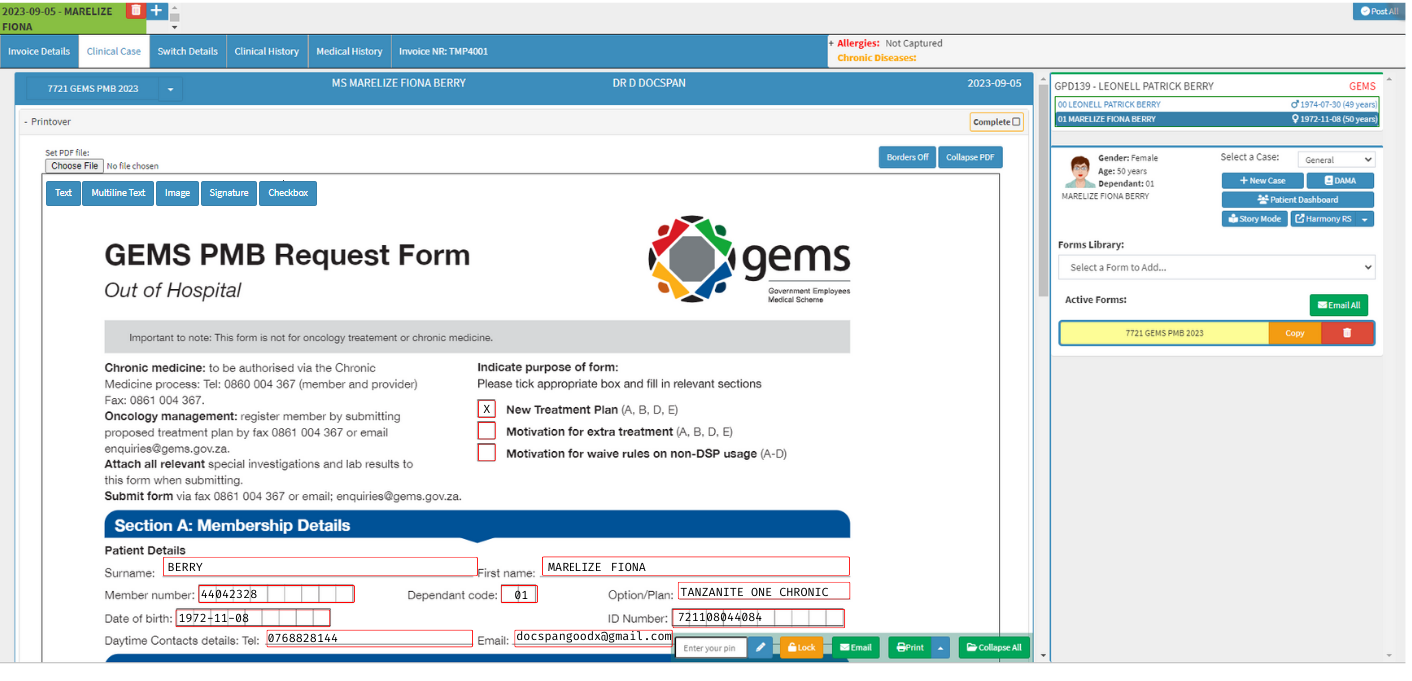
Task: Click the Borders Off button
Action: pos(908,157)
